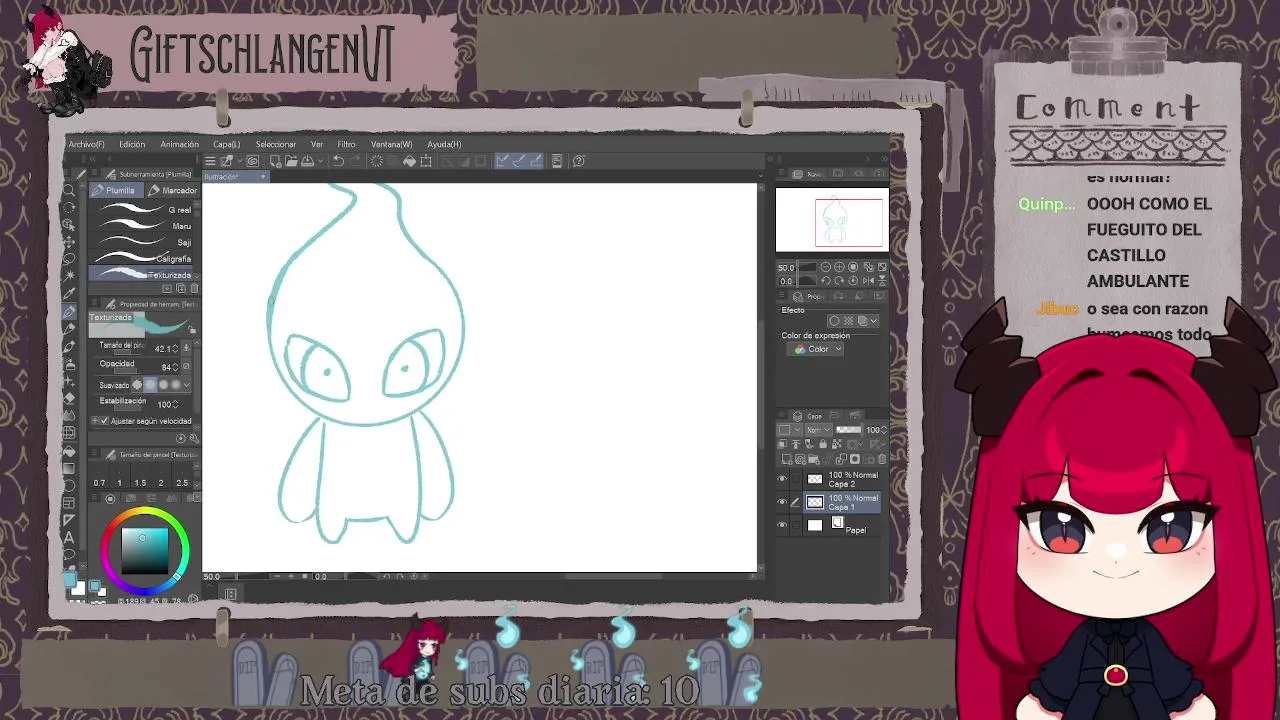Viewport: 1280px width, 720px height.
Task: Toggle the checkbox next to Papel layer
Action: 796,525
